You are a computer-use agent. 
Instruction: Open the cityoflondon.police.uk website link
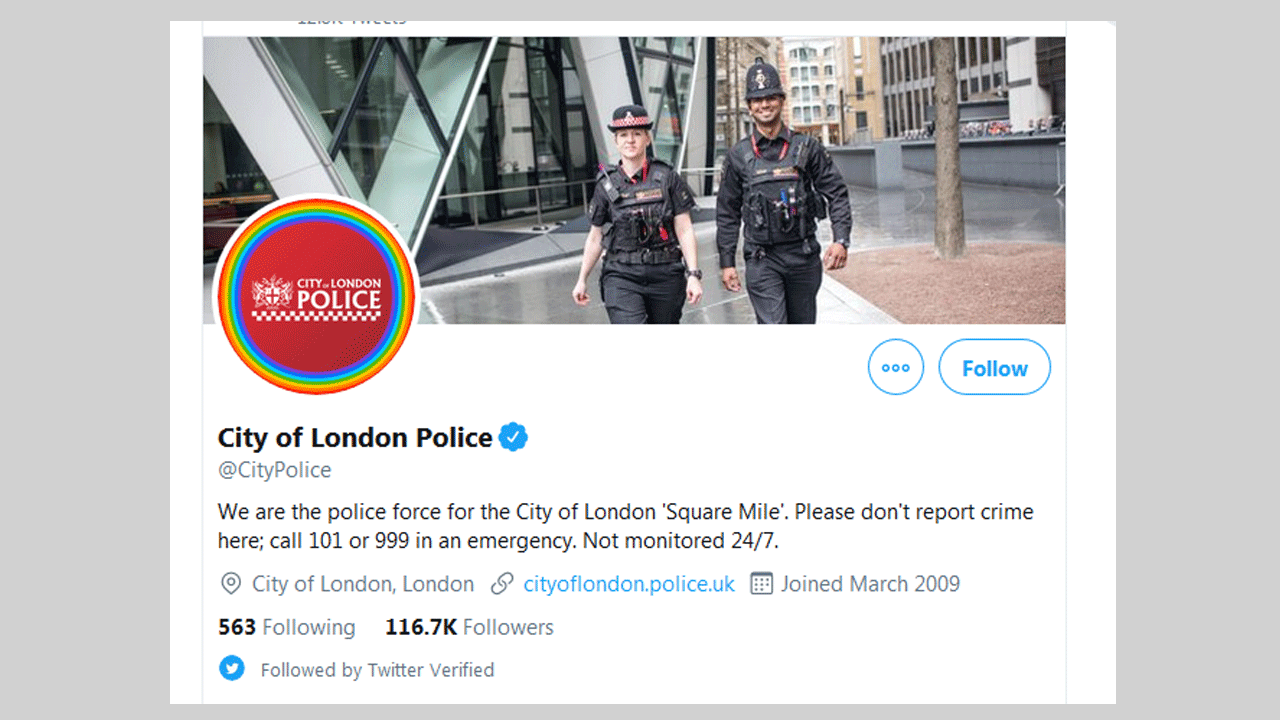coord(629,584)
